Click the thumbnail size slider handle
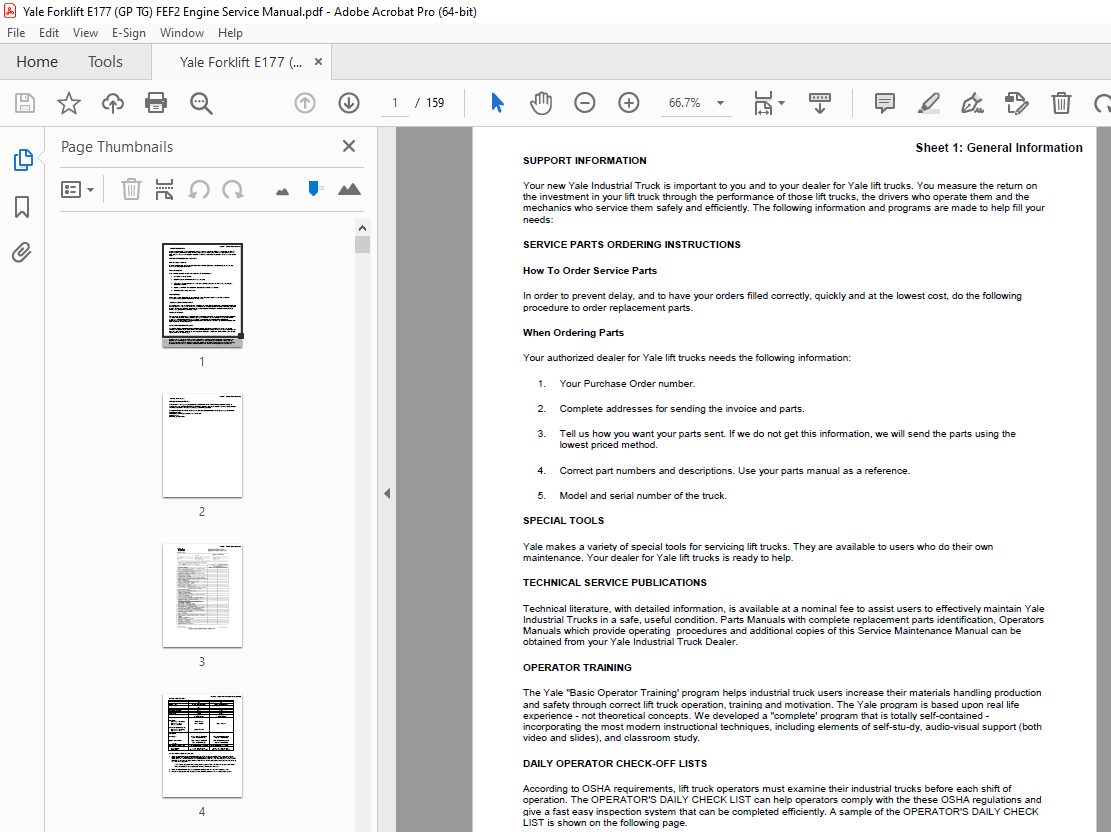This screenshot has height=832, width=1111. click(x=314, y=189)
